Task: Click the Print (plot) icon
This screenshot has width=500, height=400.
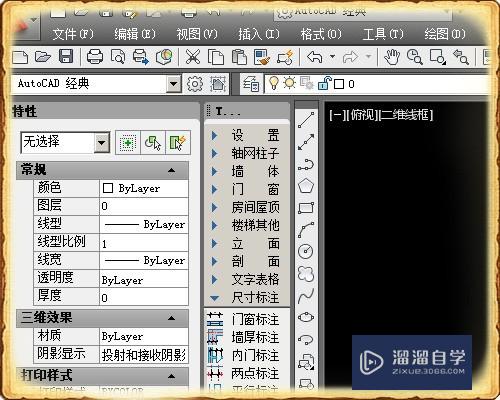Action: click(x=95, y=57)
